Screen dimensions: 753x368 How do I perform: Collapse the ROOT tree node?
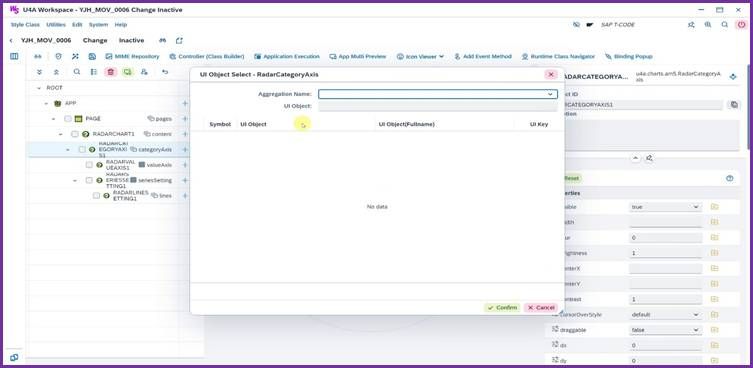tap(39, 88)
